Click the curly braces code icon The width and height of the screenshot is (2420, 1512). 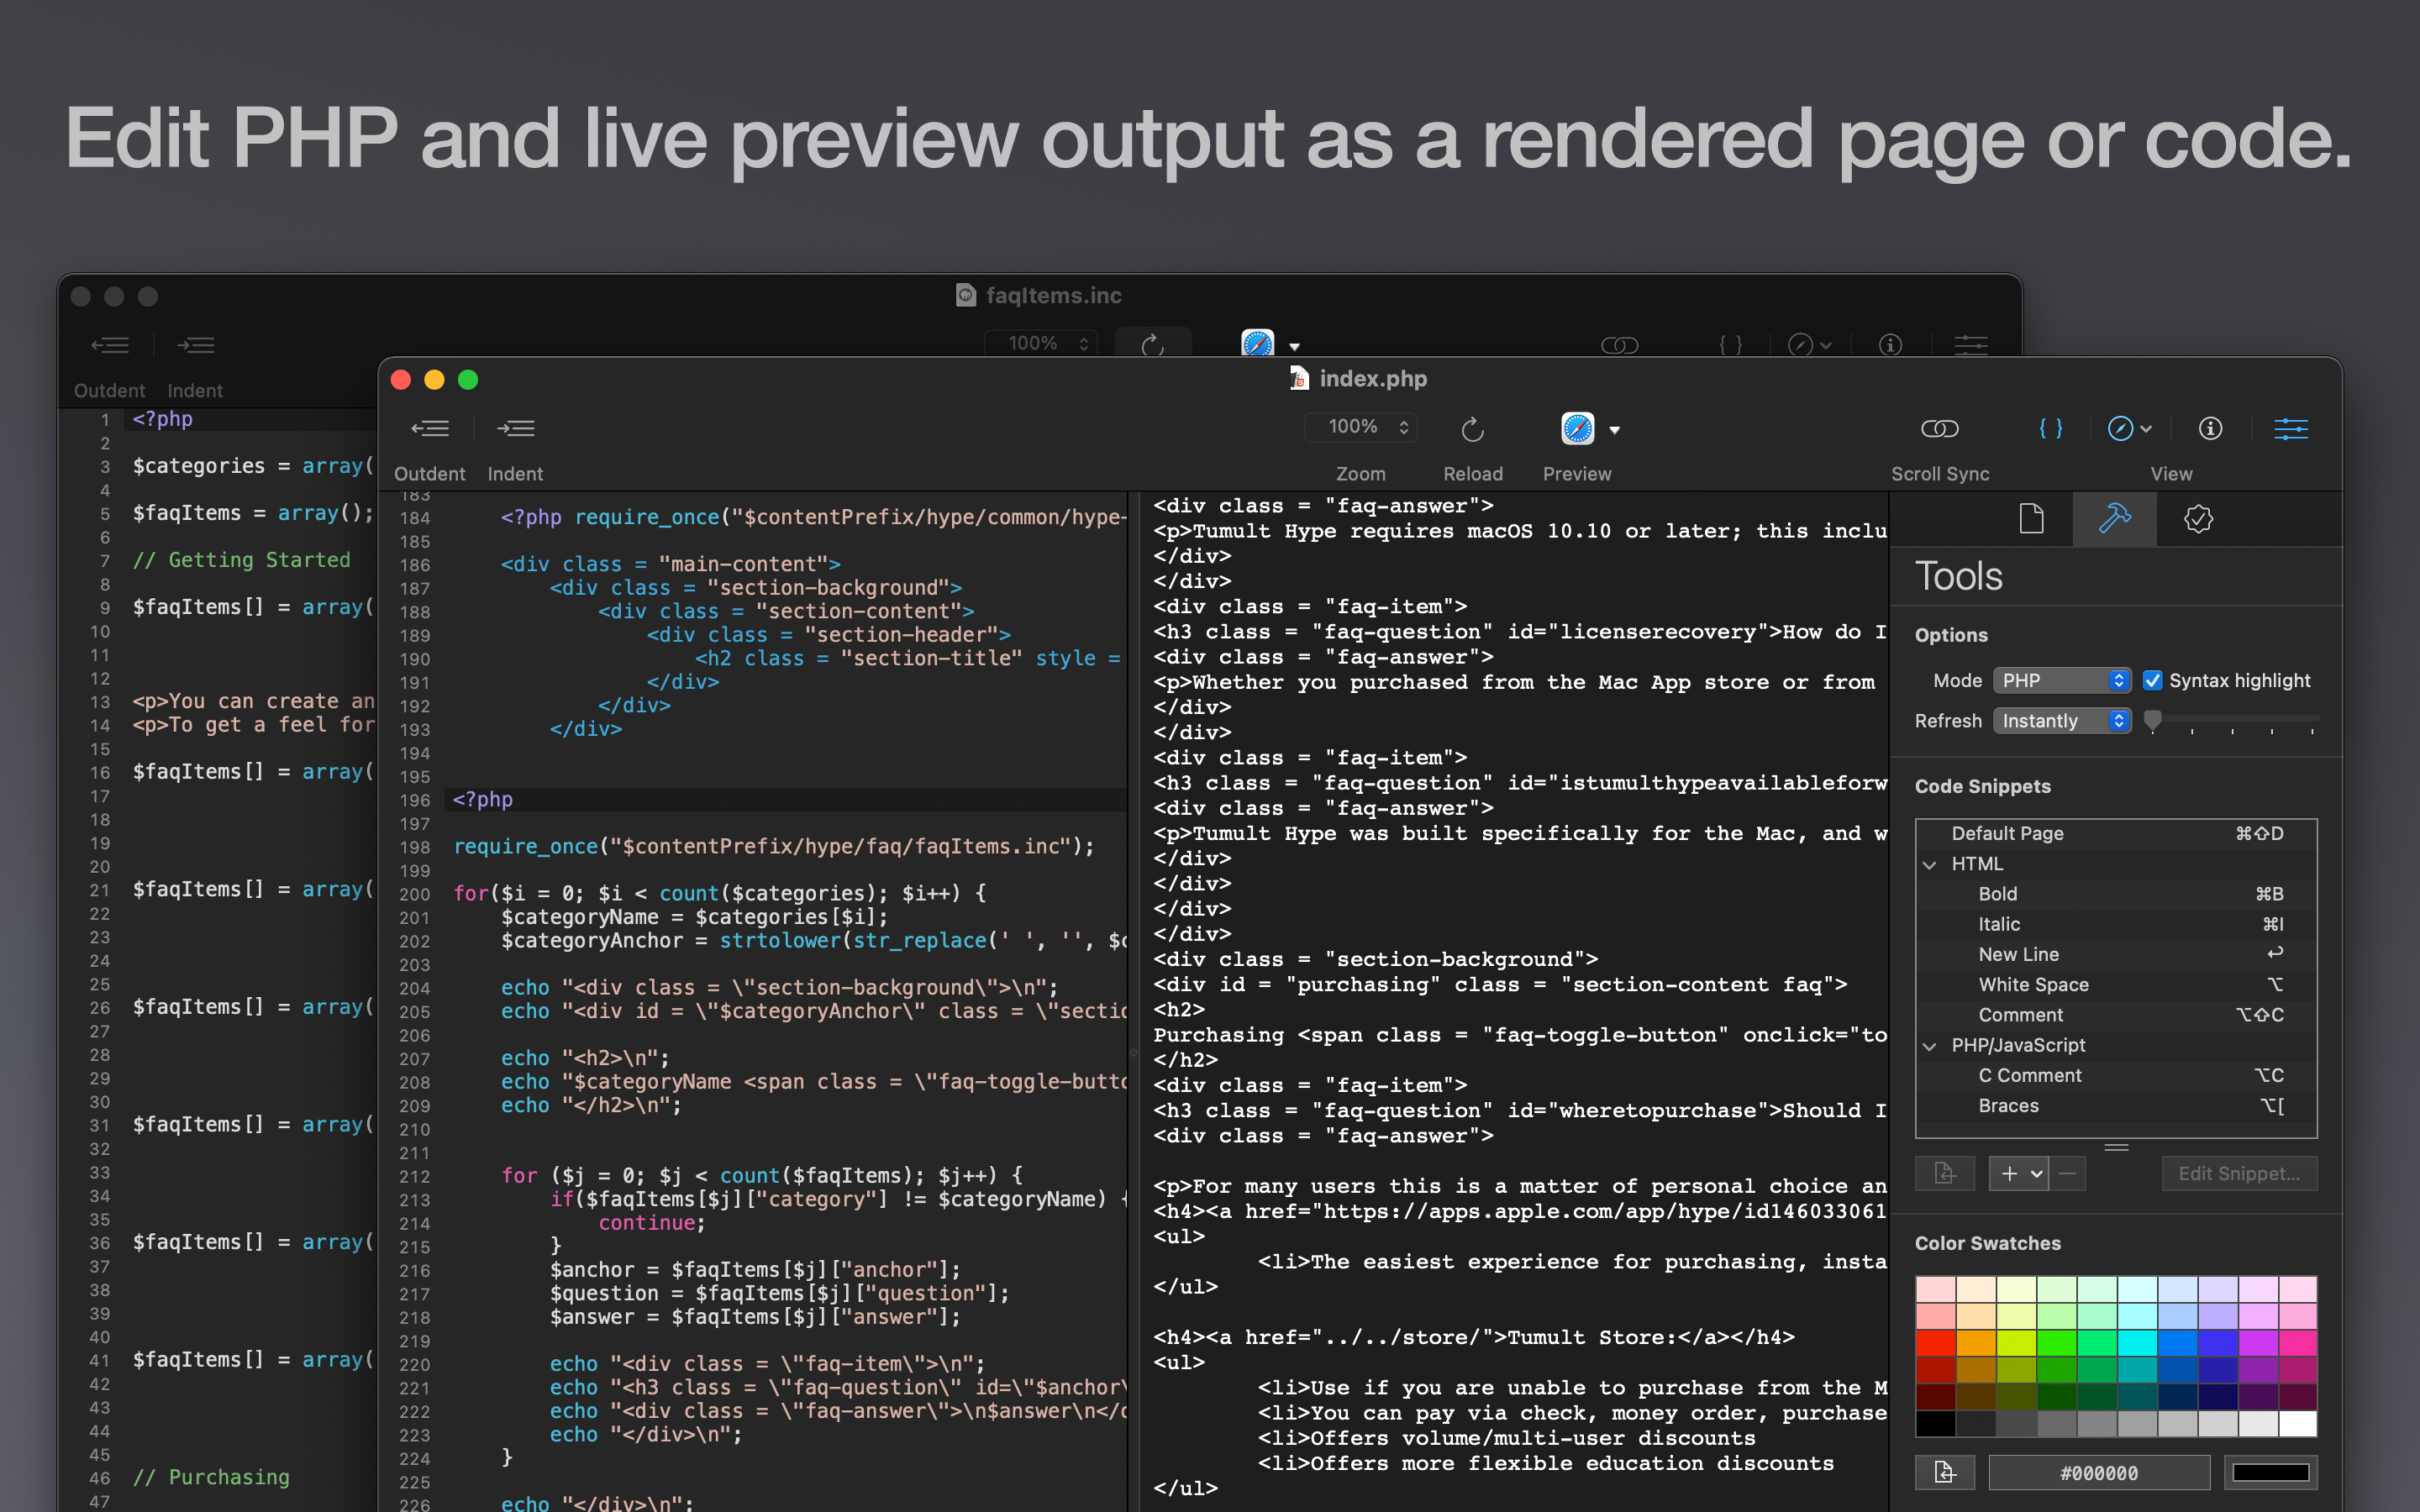(2051, 428)
